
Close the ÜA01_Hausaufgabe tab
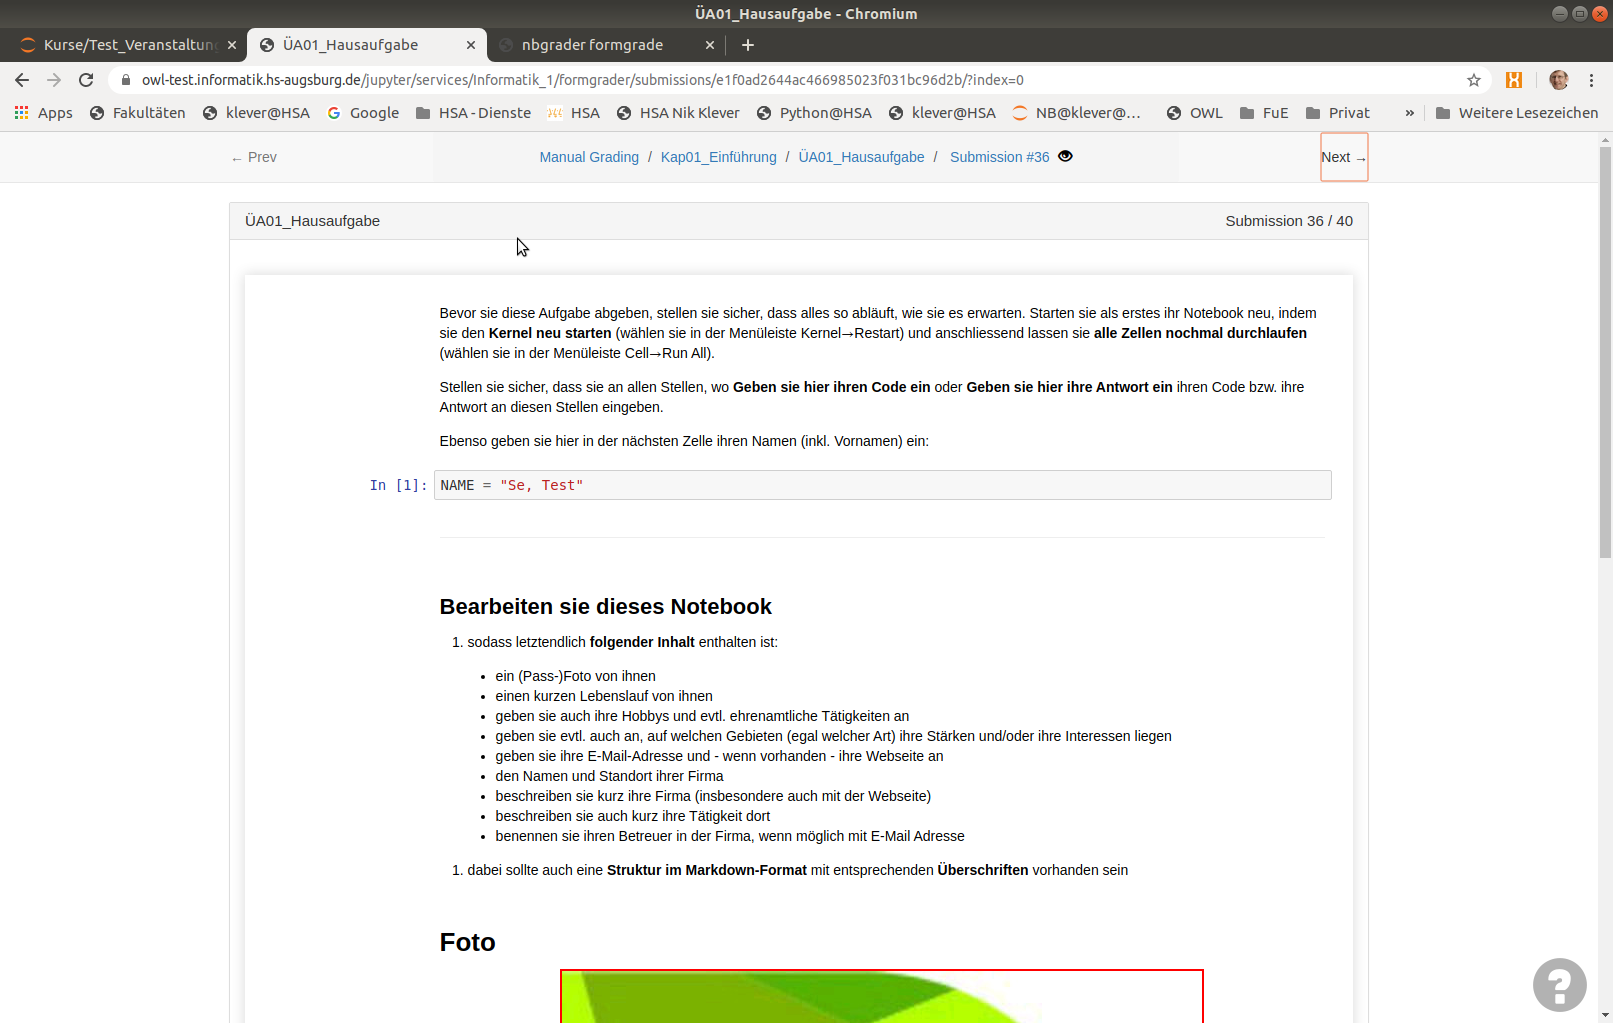pyautogui.click(x=471, y=45)
